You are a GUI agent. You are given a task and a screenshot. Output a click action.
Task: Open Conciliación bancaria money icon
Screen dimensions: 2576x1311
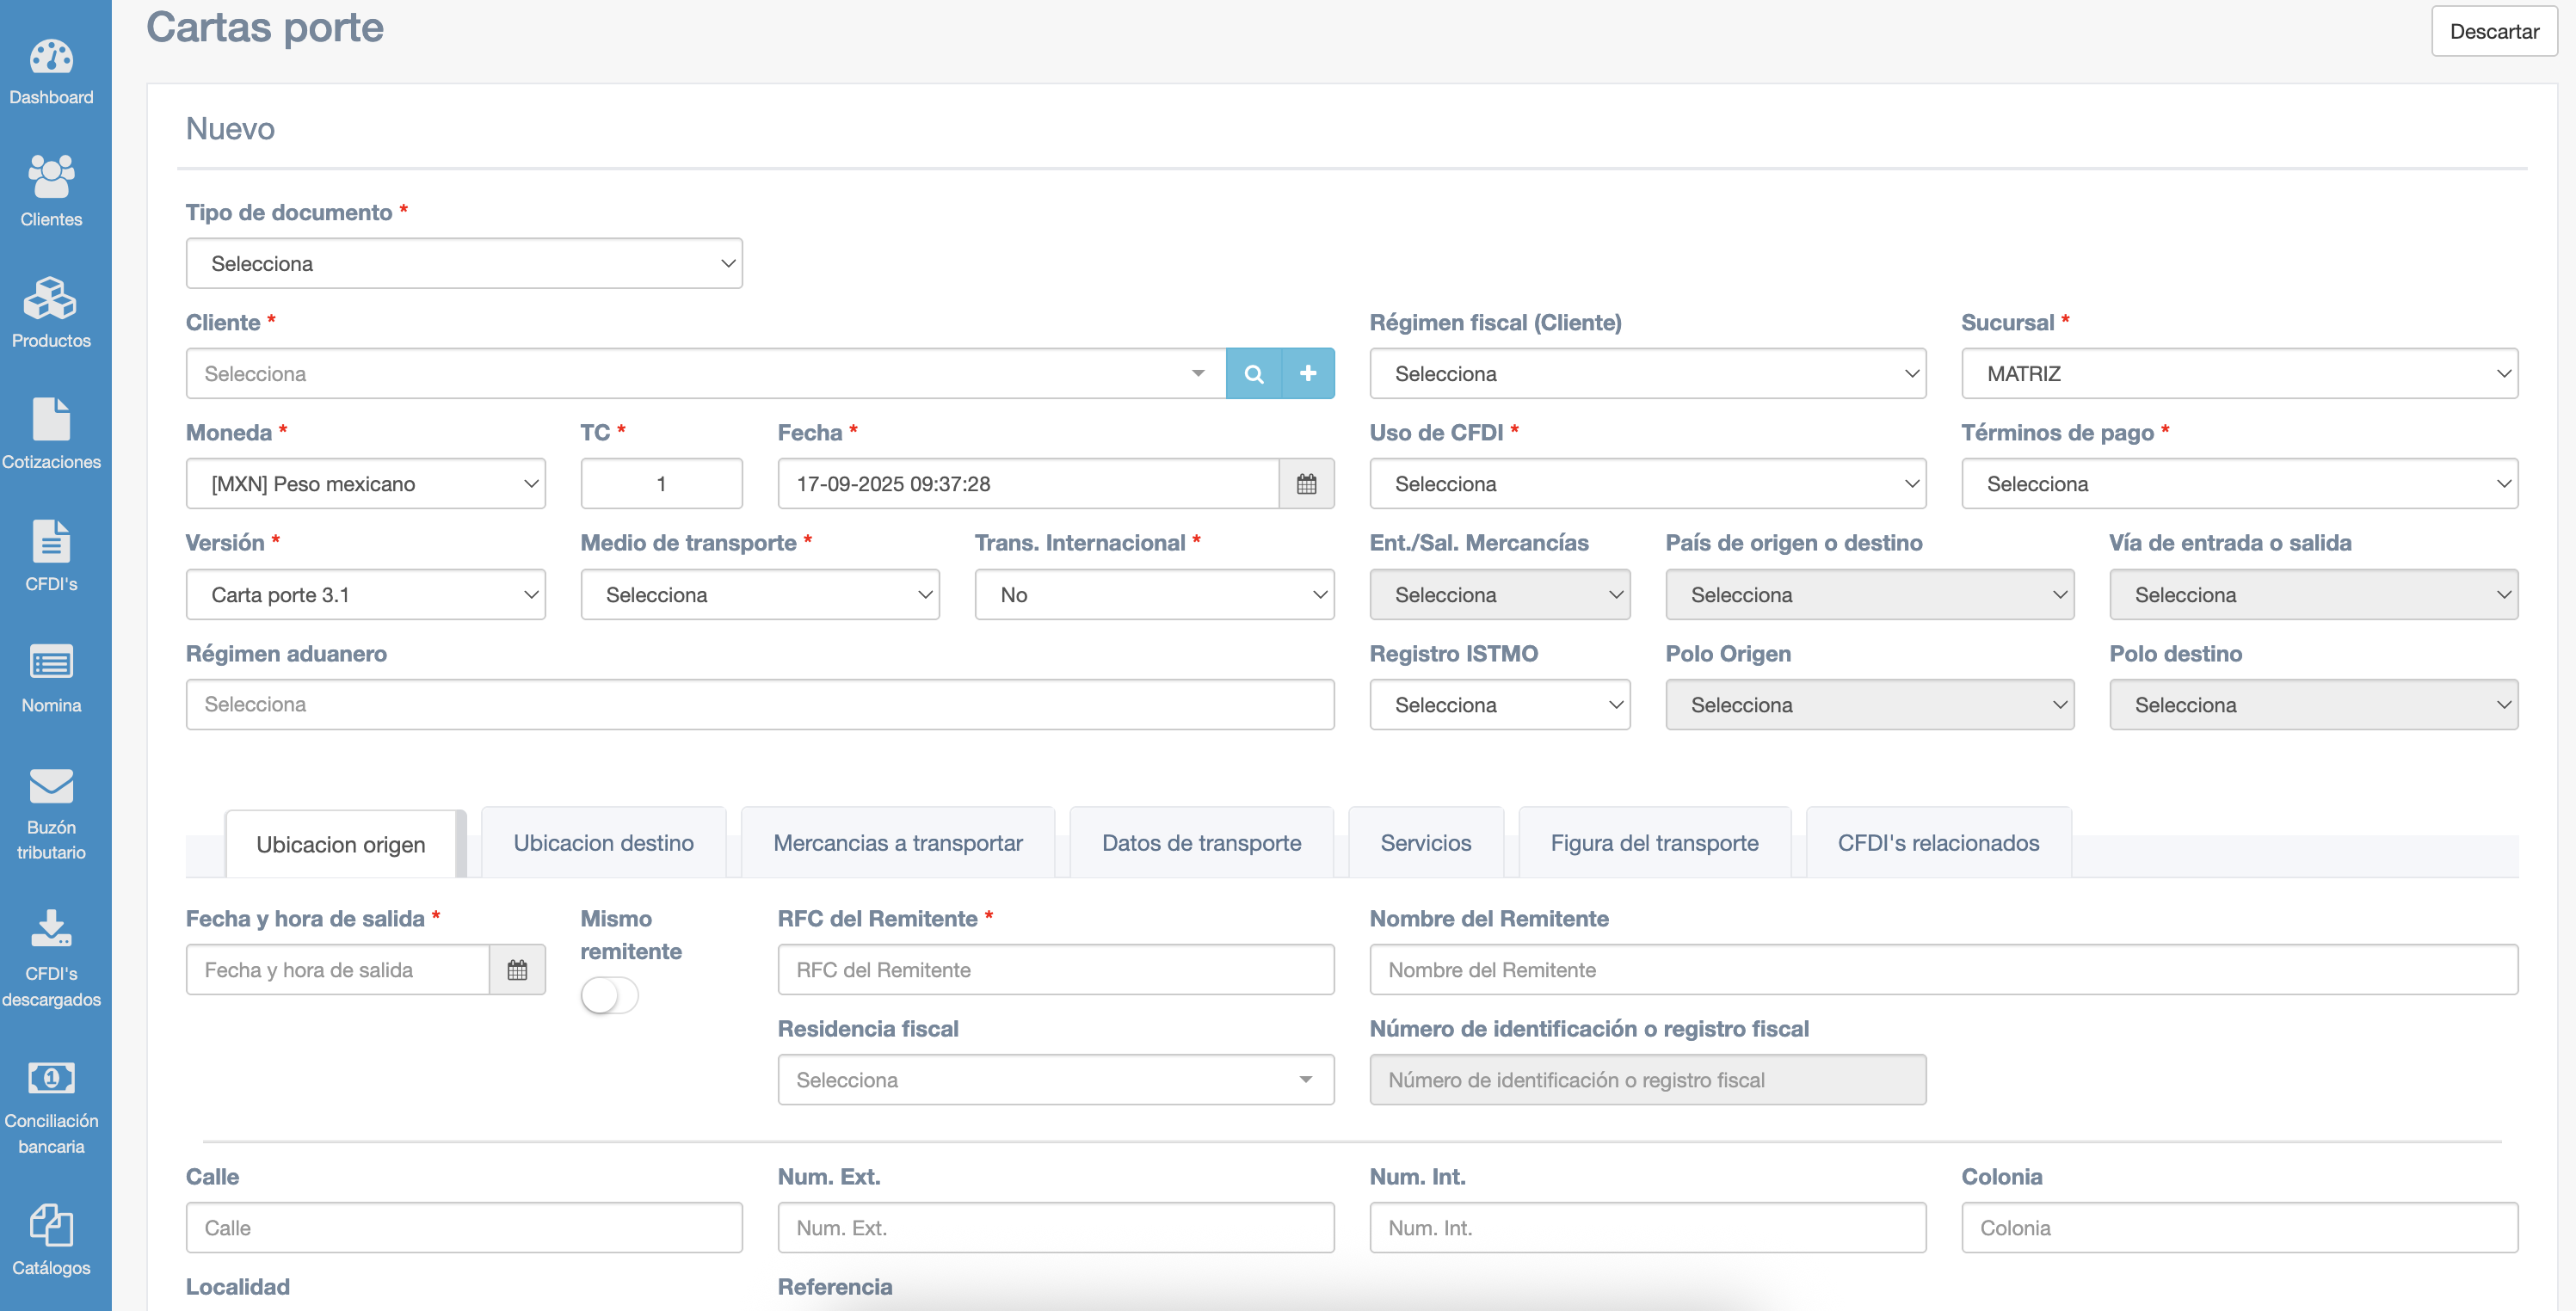(51, 1078)
